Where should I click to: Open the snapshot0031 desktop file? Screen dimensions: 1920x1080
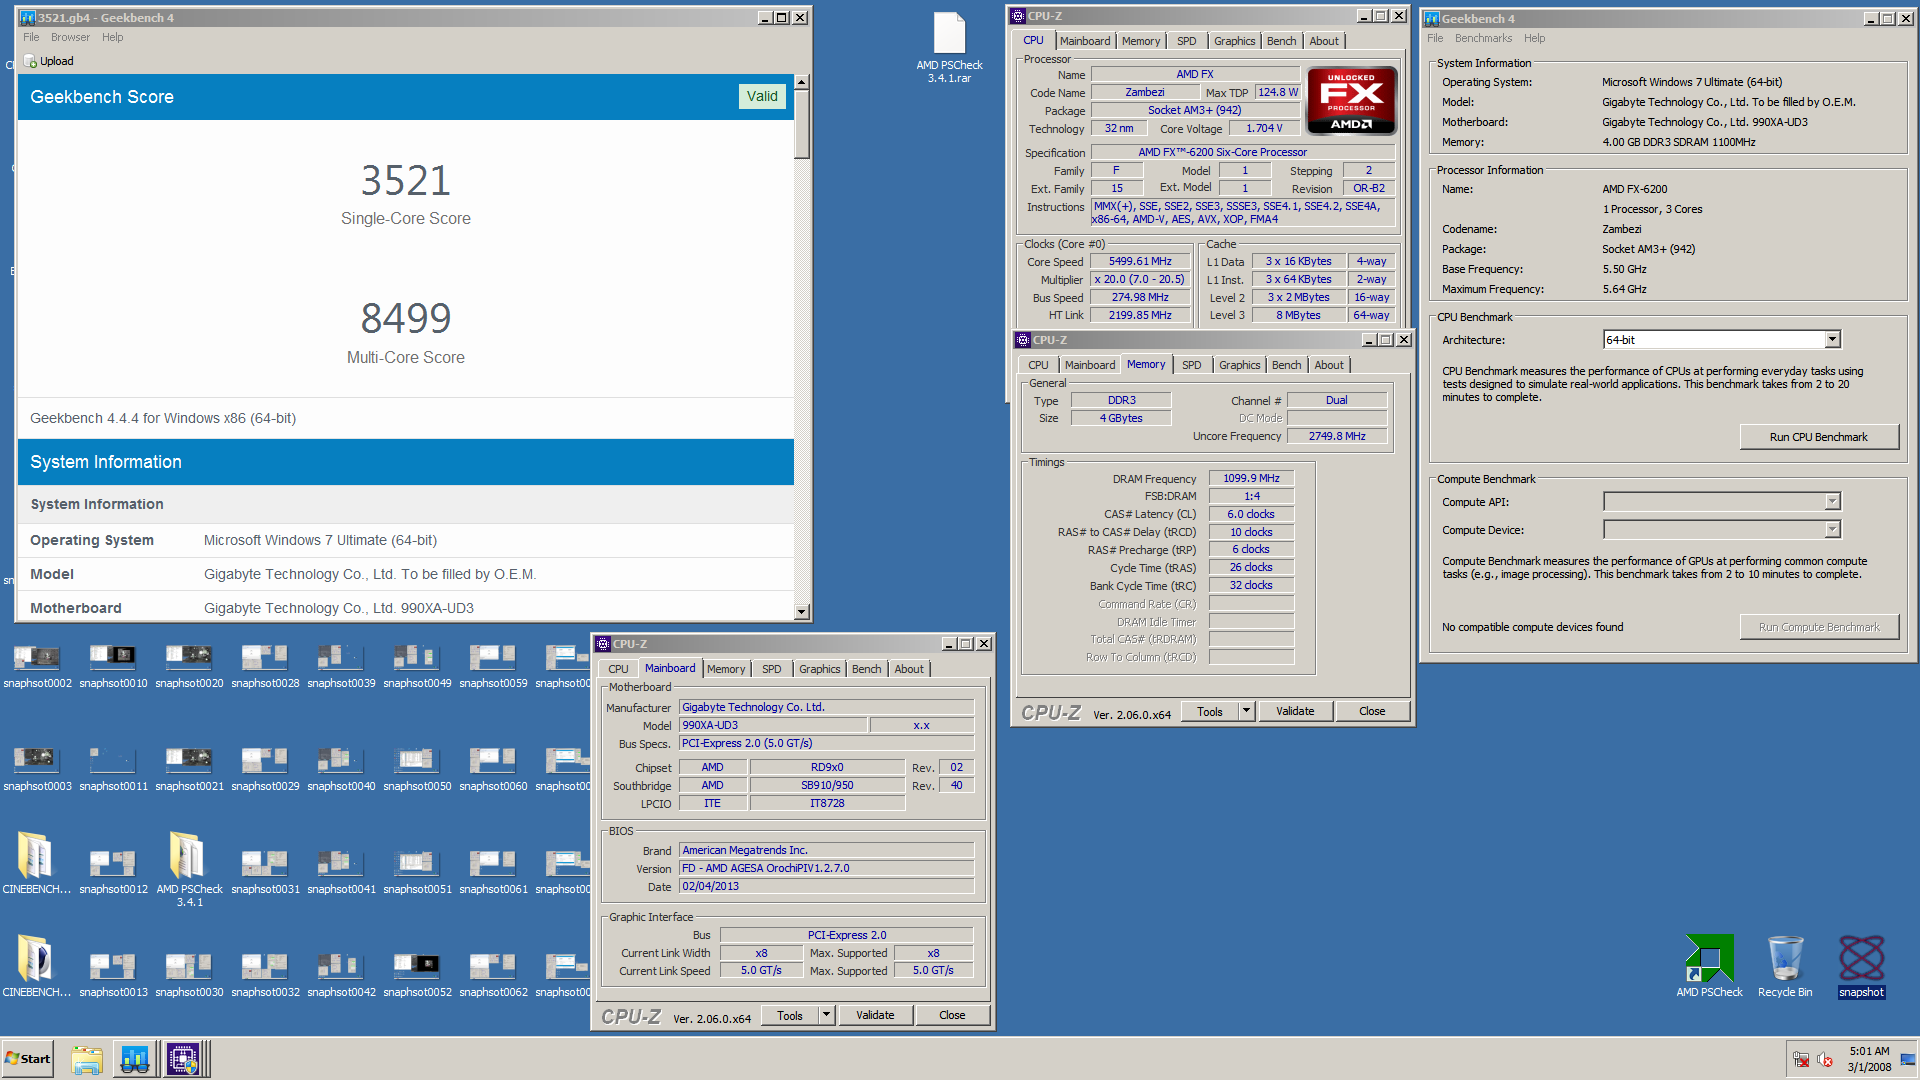point(265,873)
